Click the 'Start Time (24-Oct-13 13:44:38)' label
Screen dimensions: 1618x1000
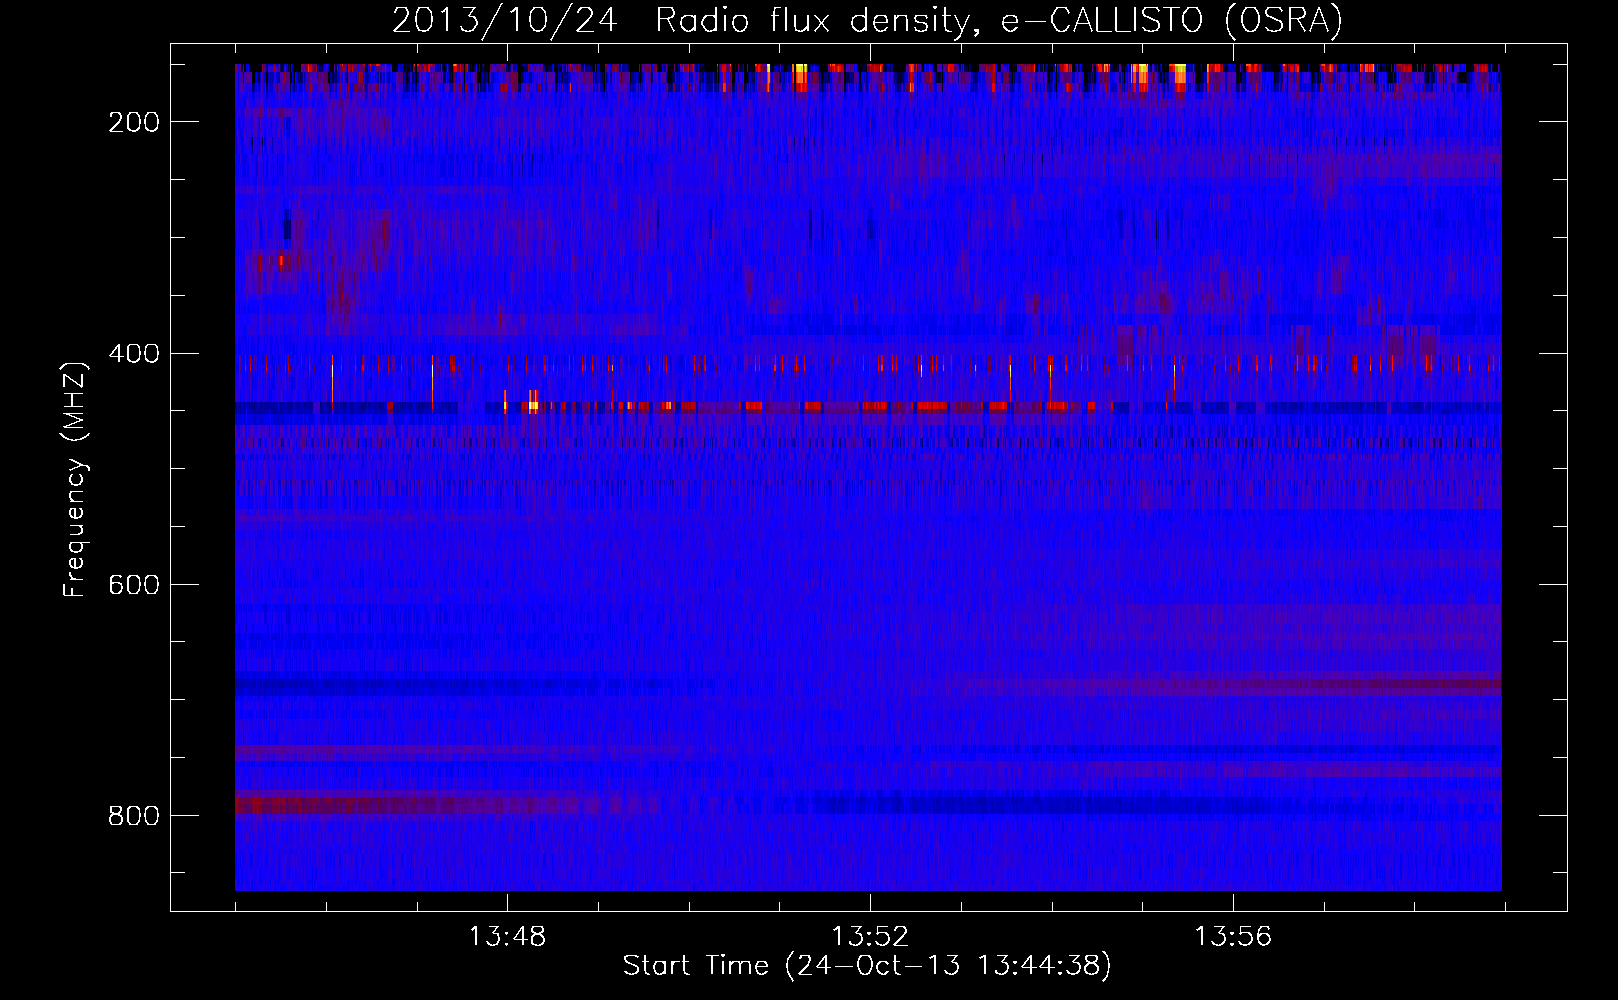(867, 966)
